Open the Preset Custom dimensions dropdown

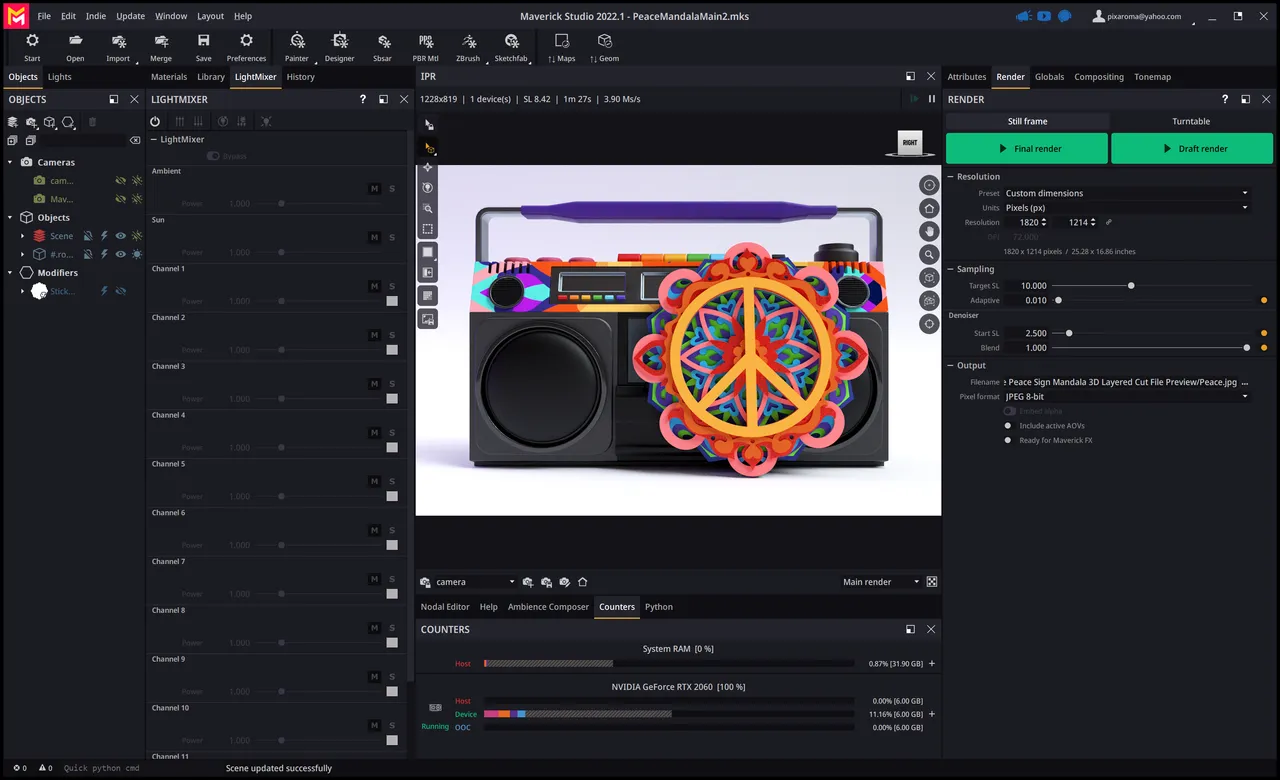tap(1126, 193)
